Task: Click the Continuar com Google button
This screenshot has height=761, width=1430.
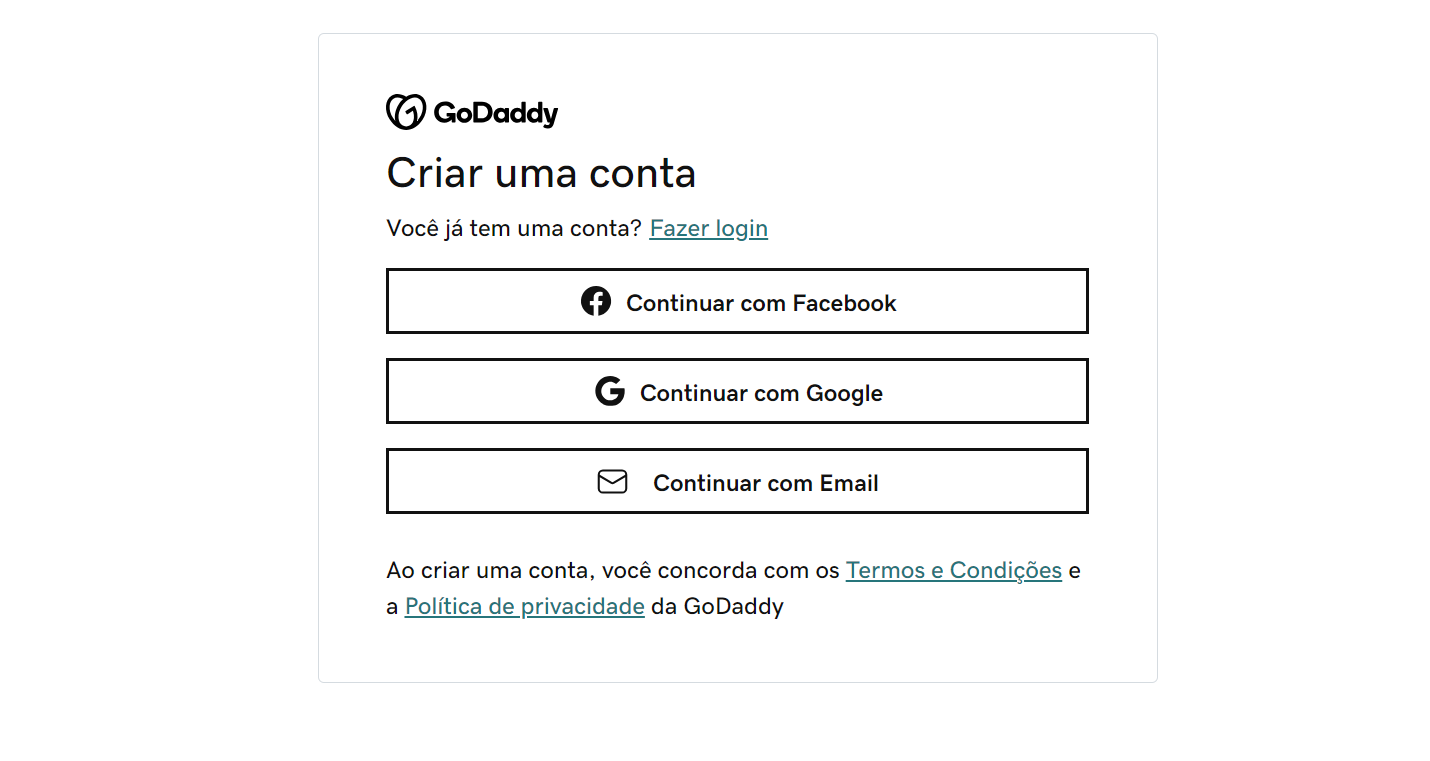Action: click(x=737, y=391)
